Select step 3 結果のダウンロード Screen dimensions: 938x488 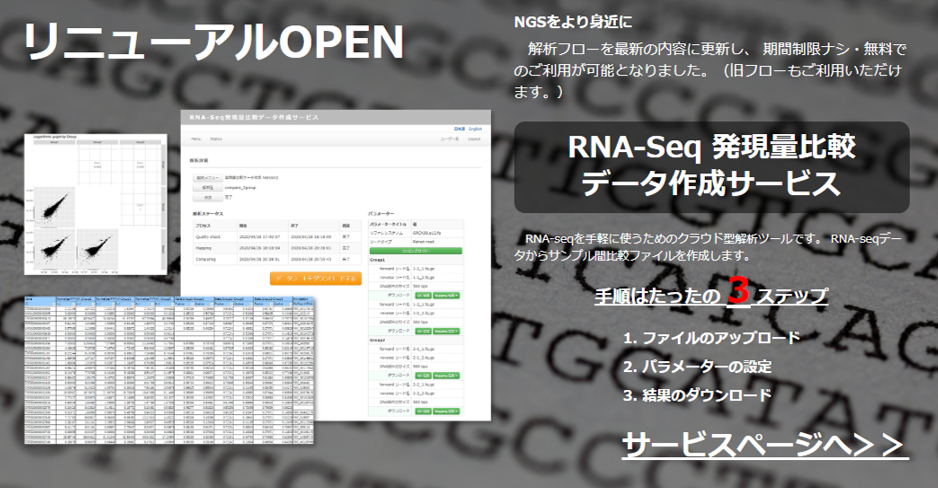pyautogui.click(x=697, y=394)
